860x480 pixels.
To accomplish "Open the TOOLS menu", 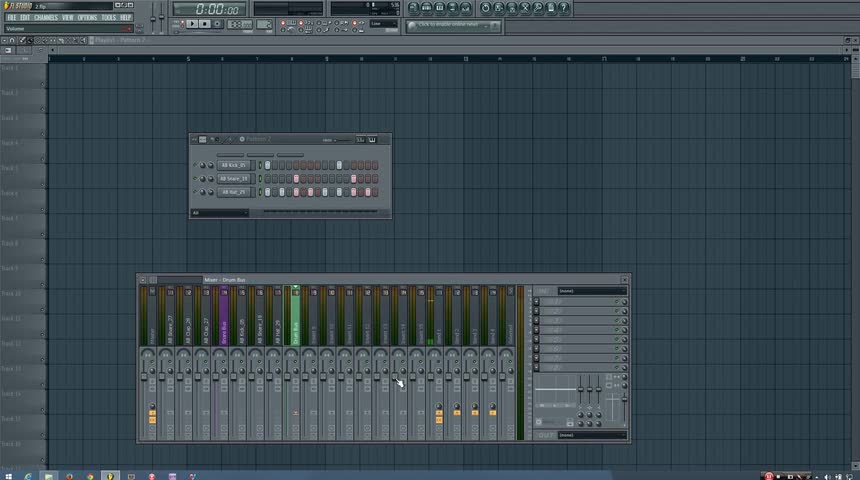I will (108, 17).
